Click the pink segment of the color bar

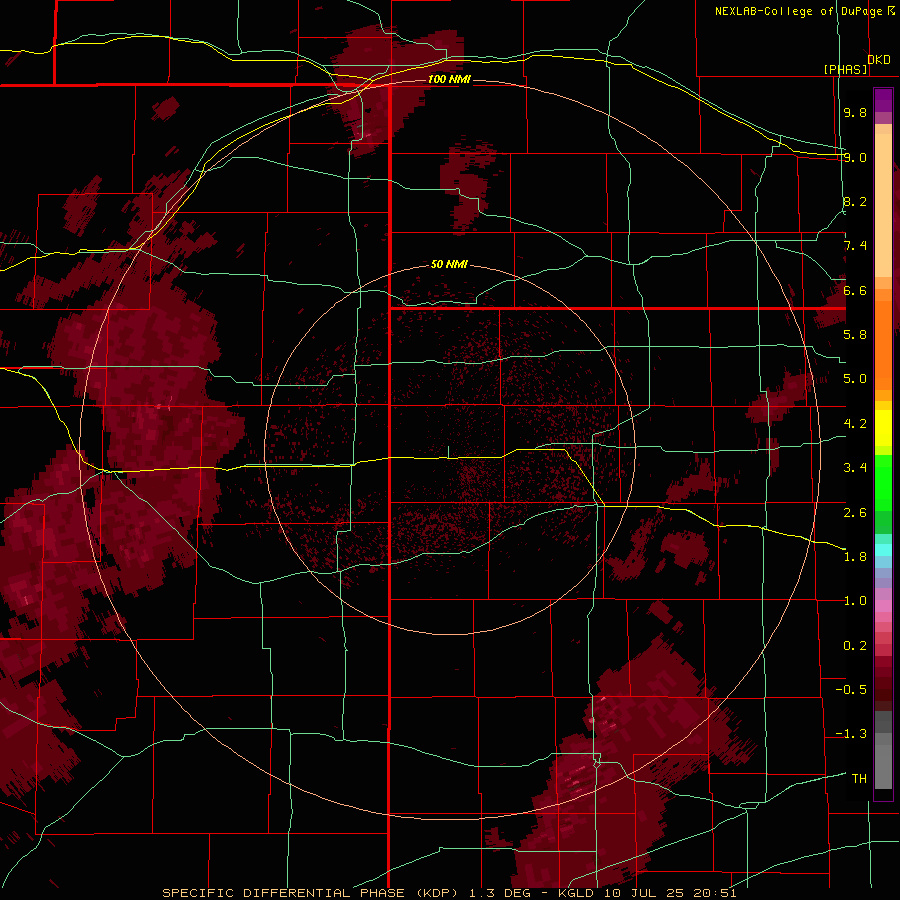coord(883,606)
